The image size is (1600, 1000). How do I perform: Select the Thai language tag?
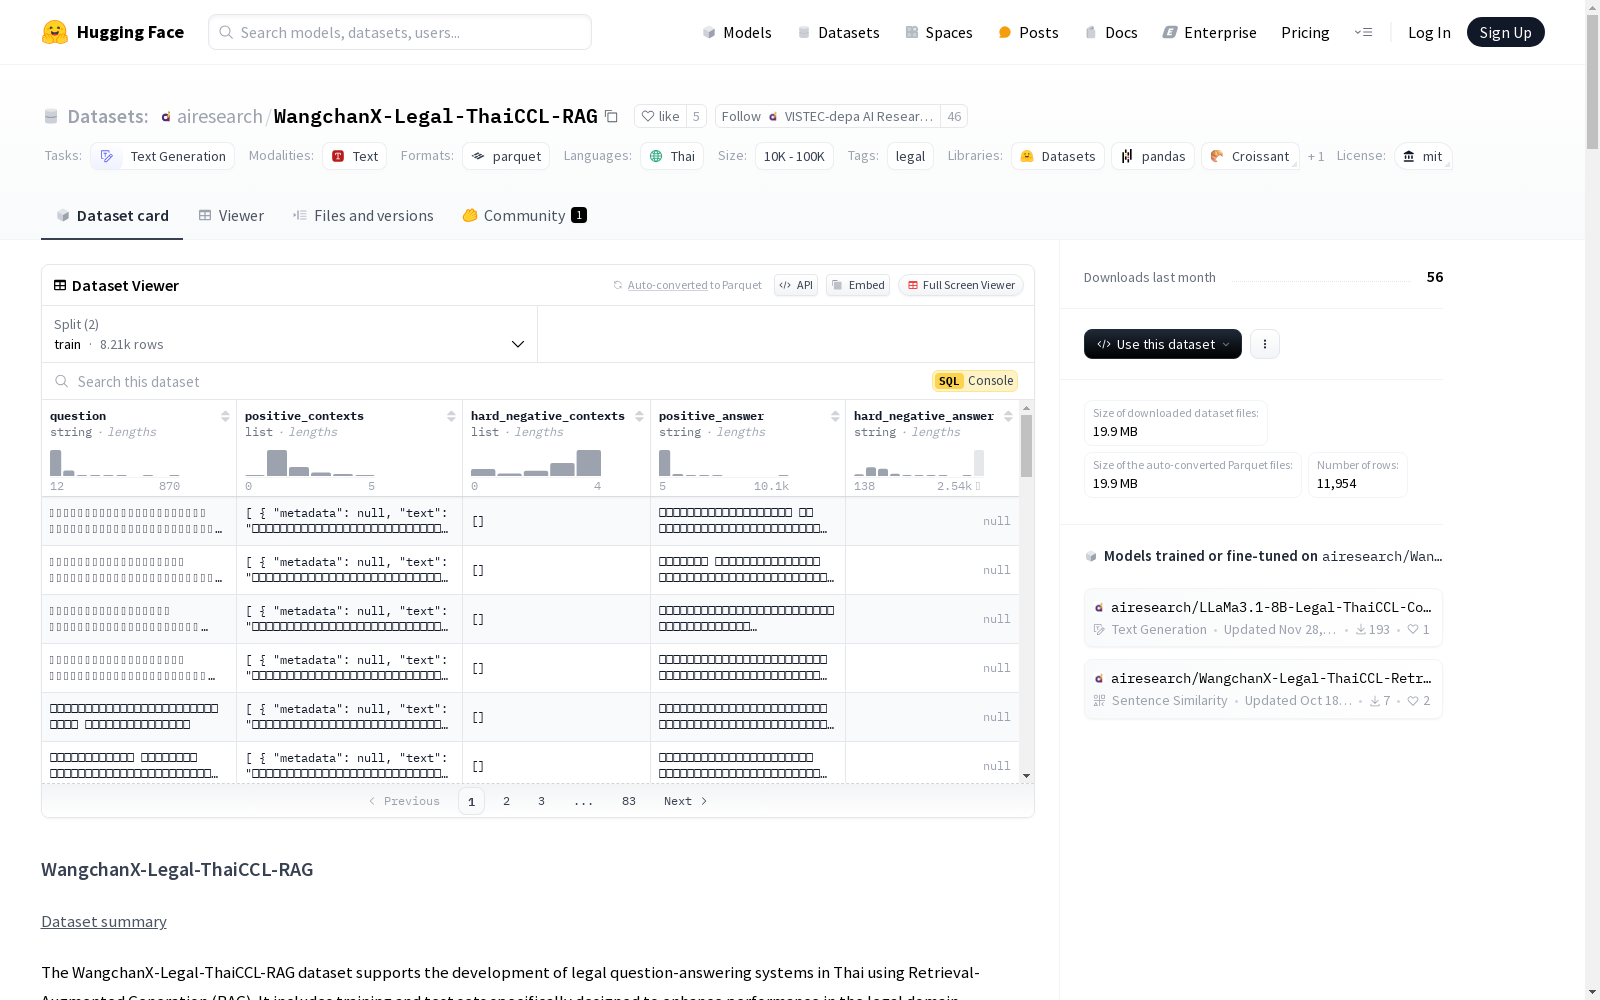tap(672, 156)
